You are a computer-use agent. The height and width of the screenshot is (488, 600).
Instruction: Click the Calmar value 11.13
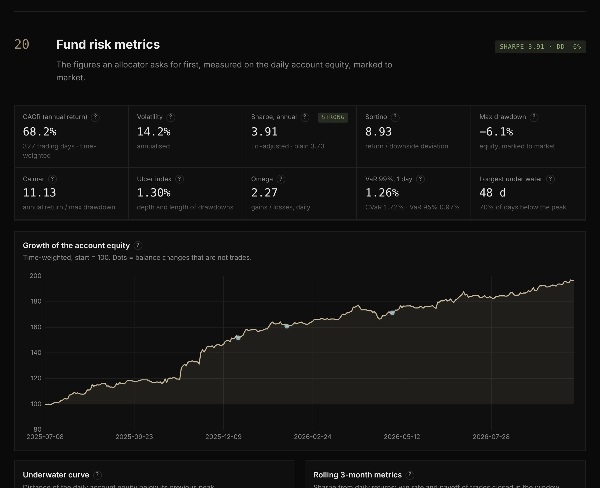click(39, 193)
